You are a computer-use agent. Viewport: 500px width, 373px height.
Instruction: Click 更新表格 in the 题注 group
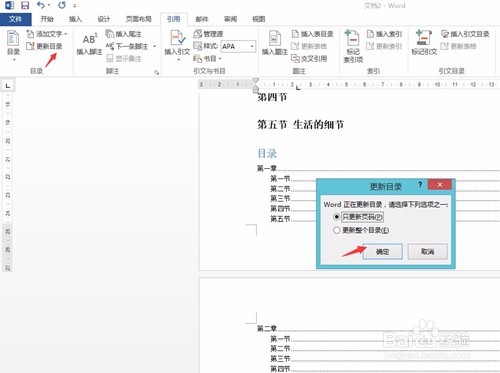click(x=309, y=46)
